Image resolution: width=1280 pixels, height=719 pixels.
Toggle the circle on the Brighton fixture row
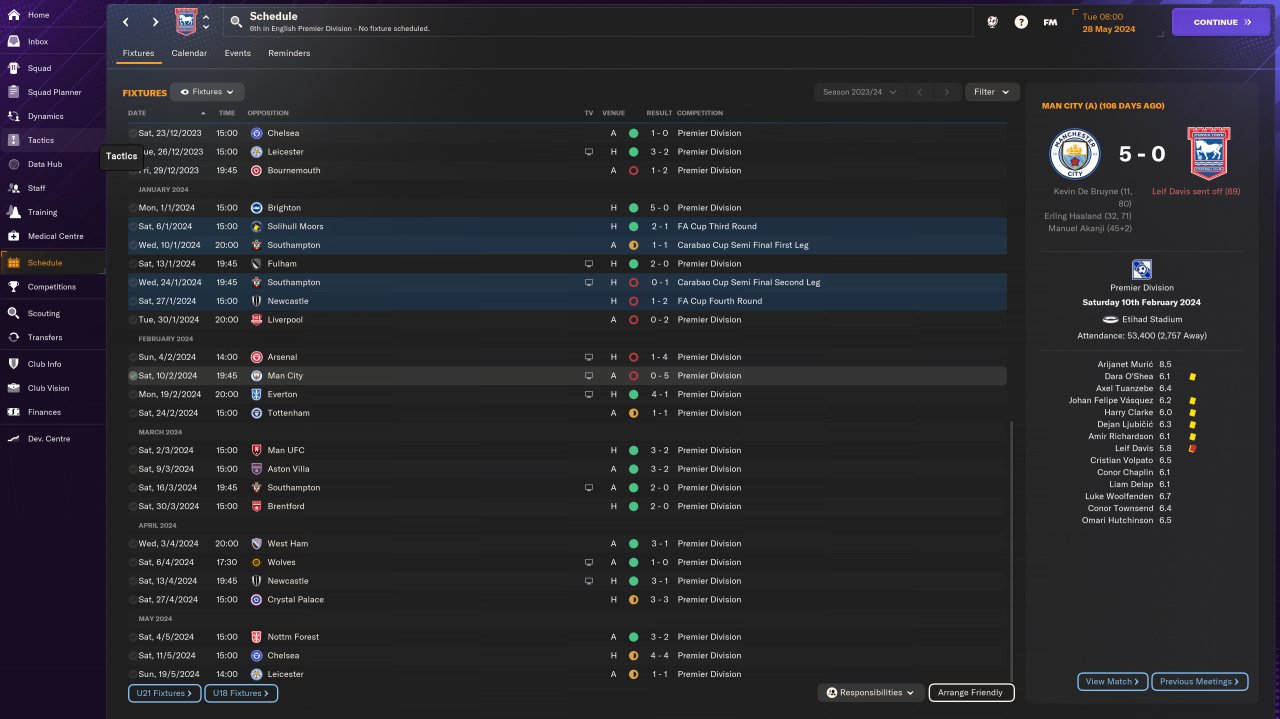coord(133,208)
